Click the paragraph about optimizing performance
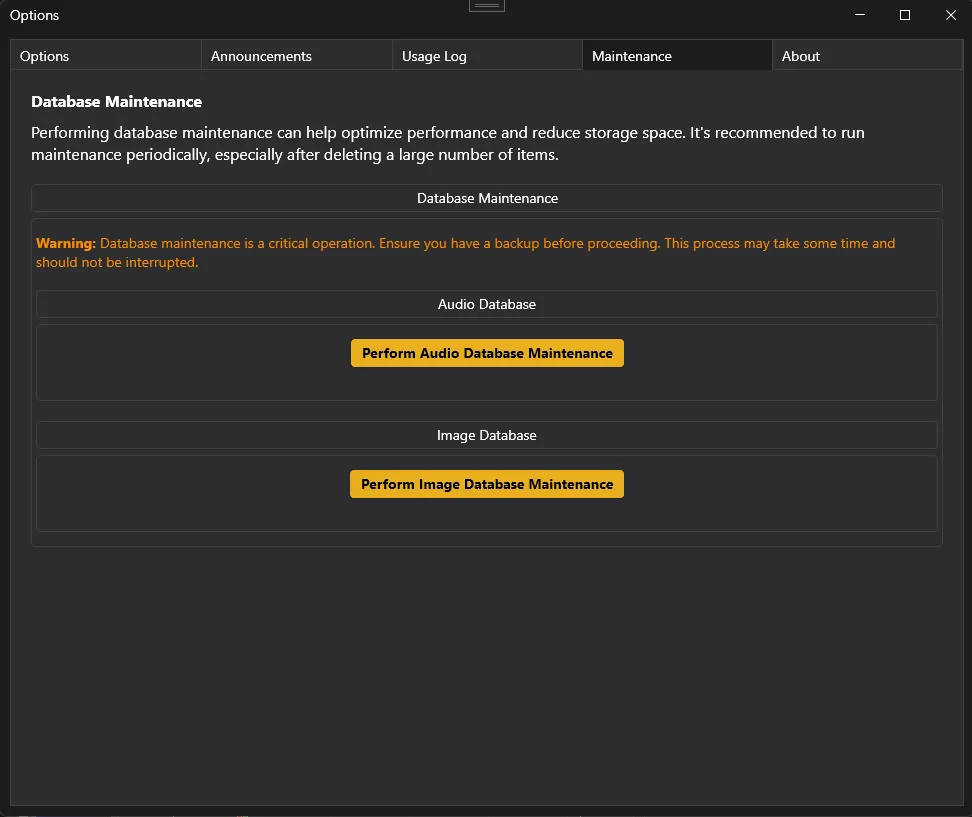 tap(447, 143)
